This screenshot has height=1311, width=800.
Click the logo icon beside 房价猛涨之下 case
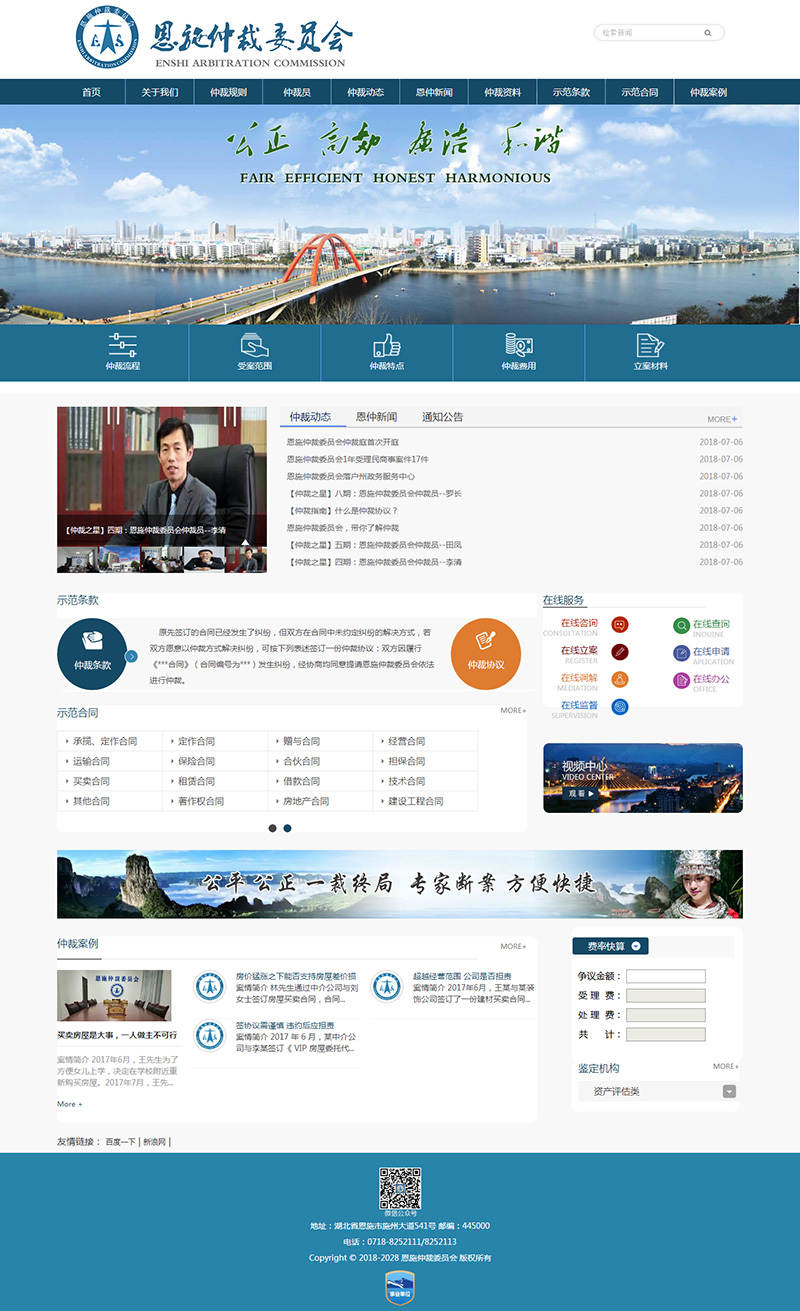click(210, 987)
